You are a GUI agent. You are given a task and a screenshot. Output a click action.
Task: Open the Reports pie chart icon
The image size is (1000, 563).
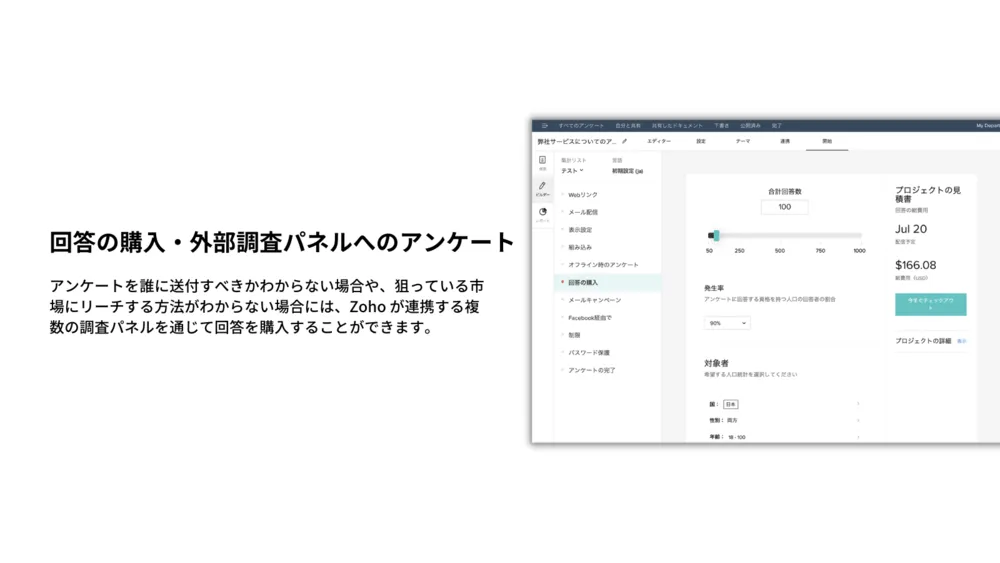tap(543, 212)
